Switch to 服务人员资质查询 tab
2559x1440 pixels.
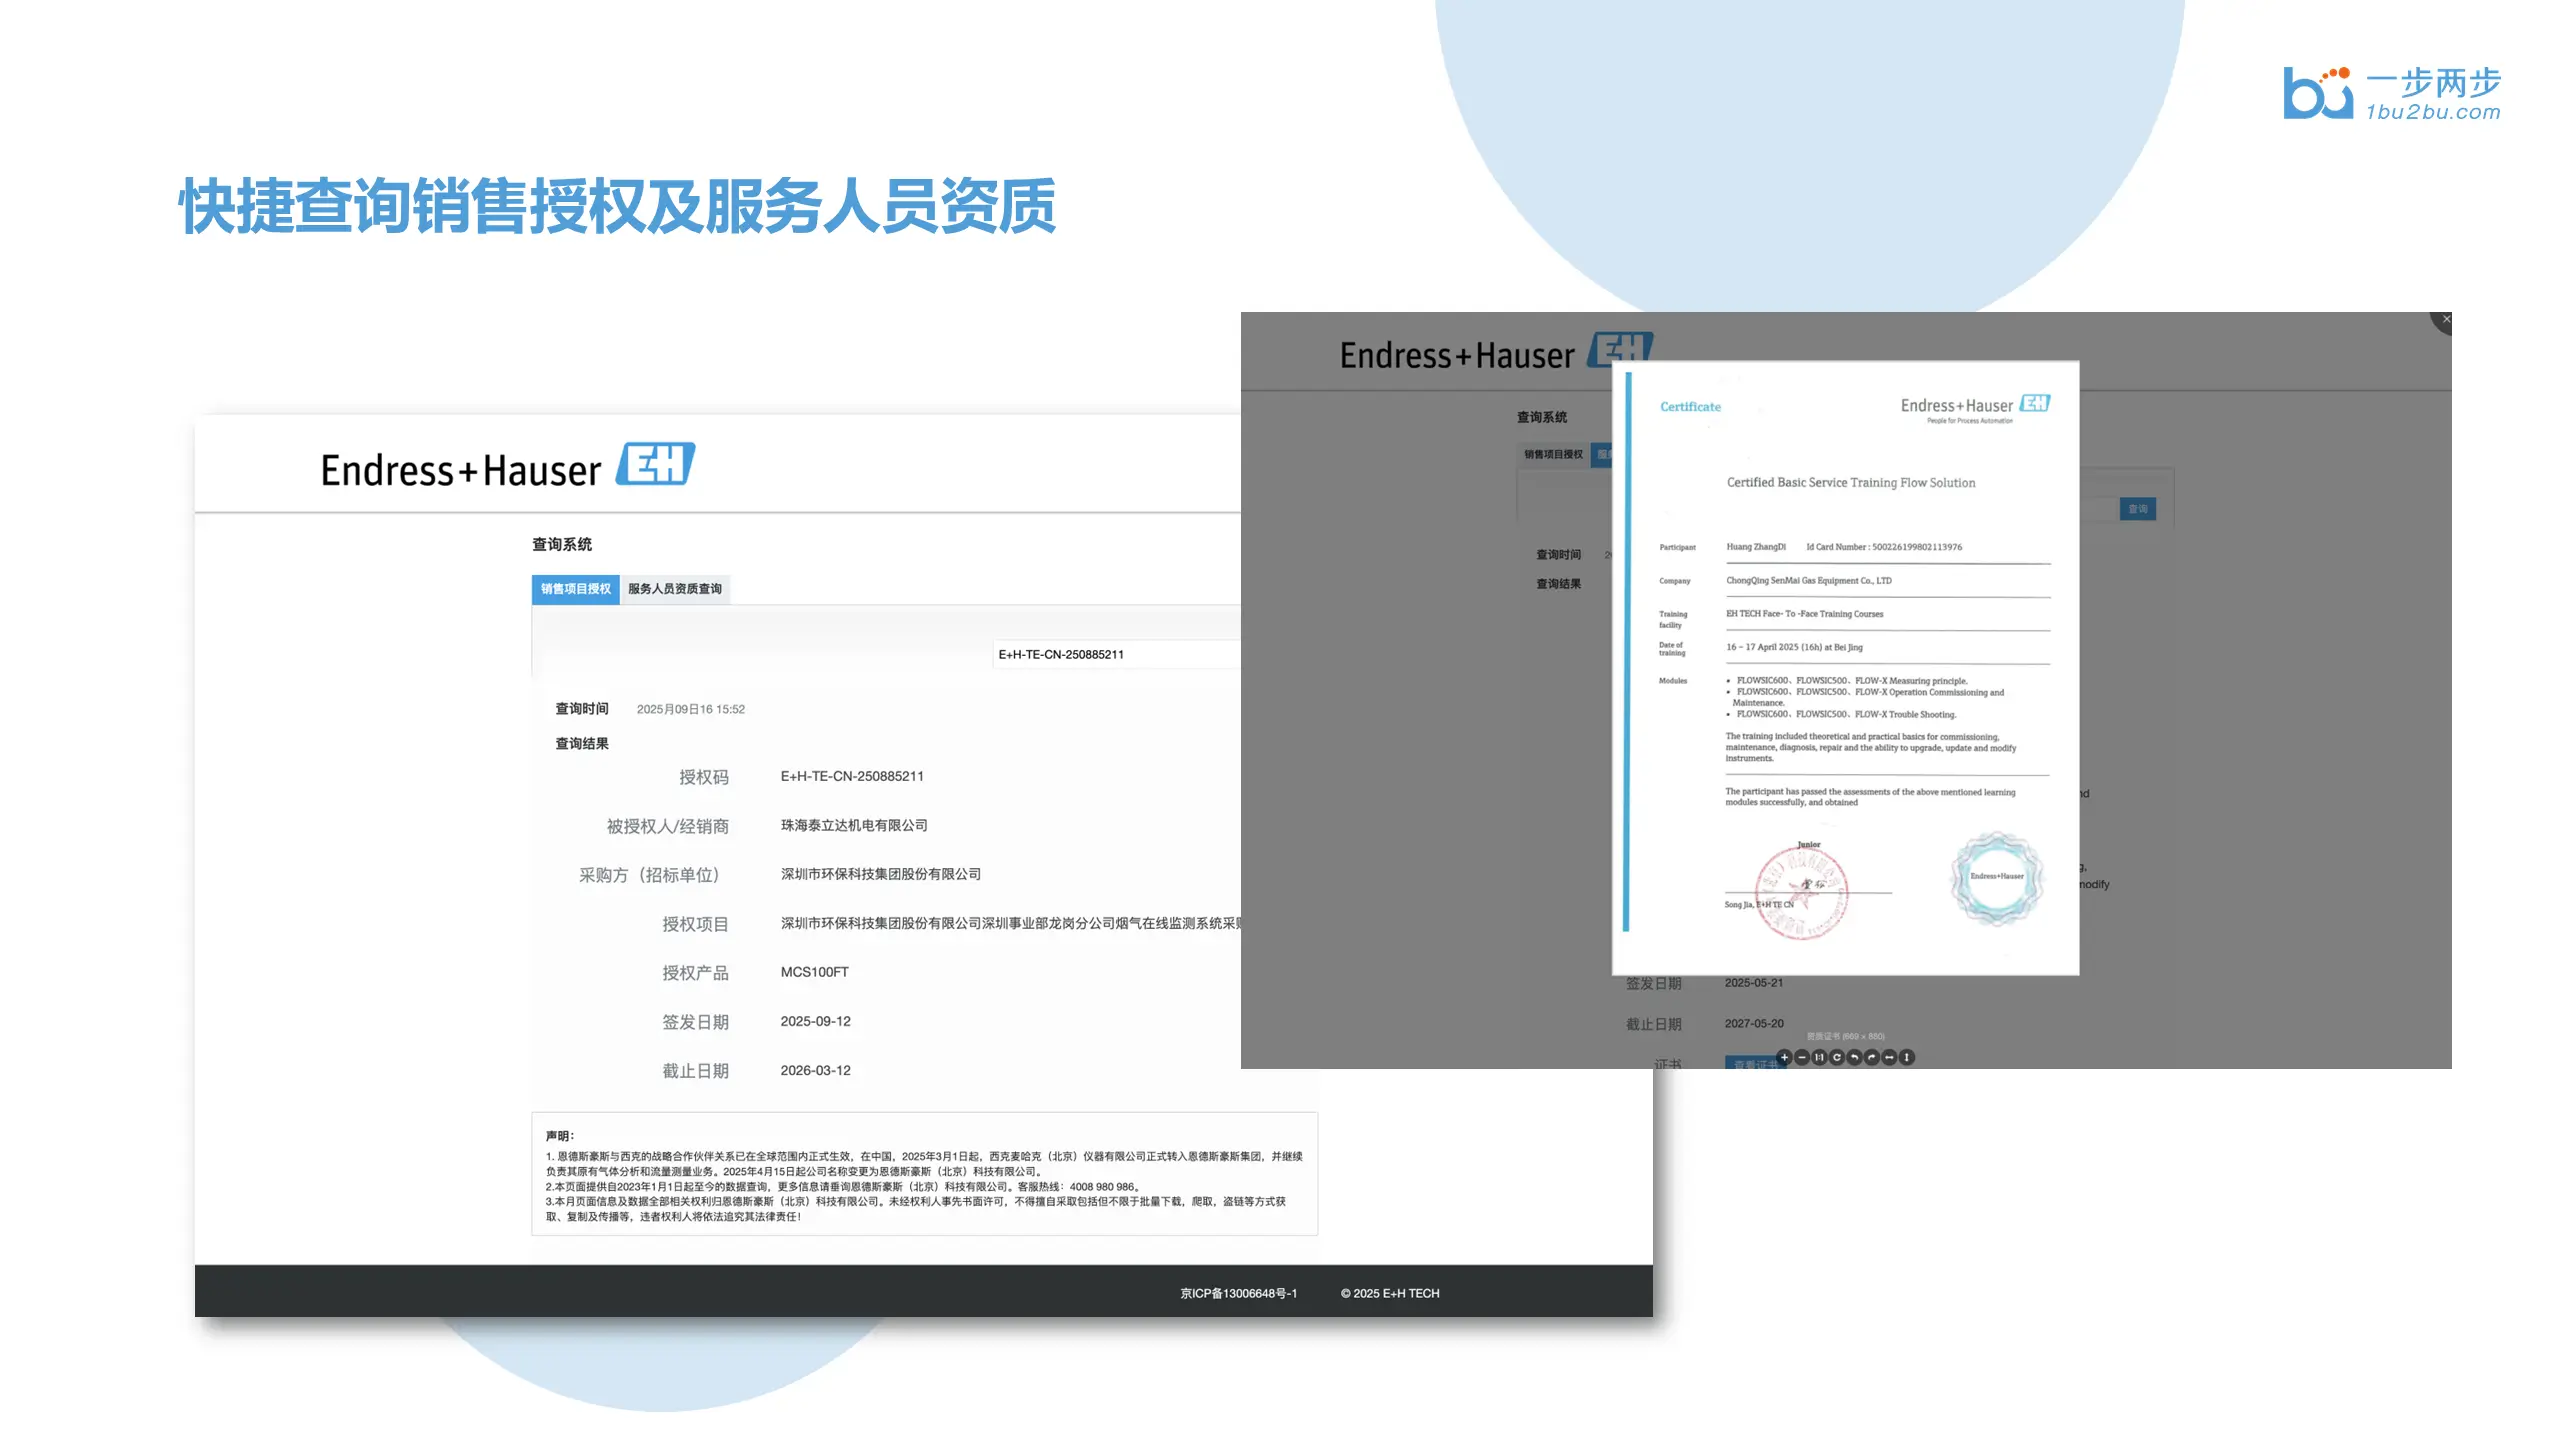(674, 589)
